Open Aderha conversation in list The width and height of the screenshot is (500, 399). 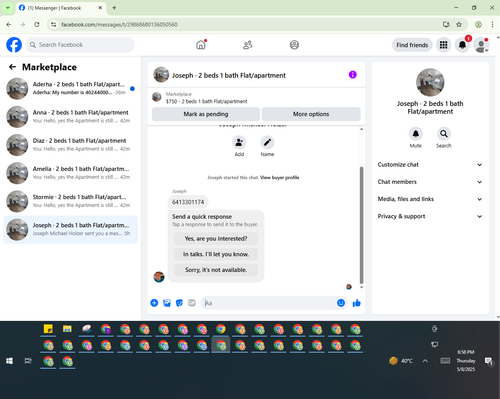pos(70,89)
